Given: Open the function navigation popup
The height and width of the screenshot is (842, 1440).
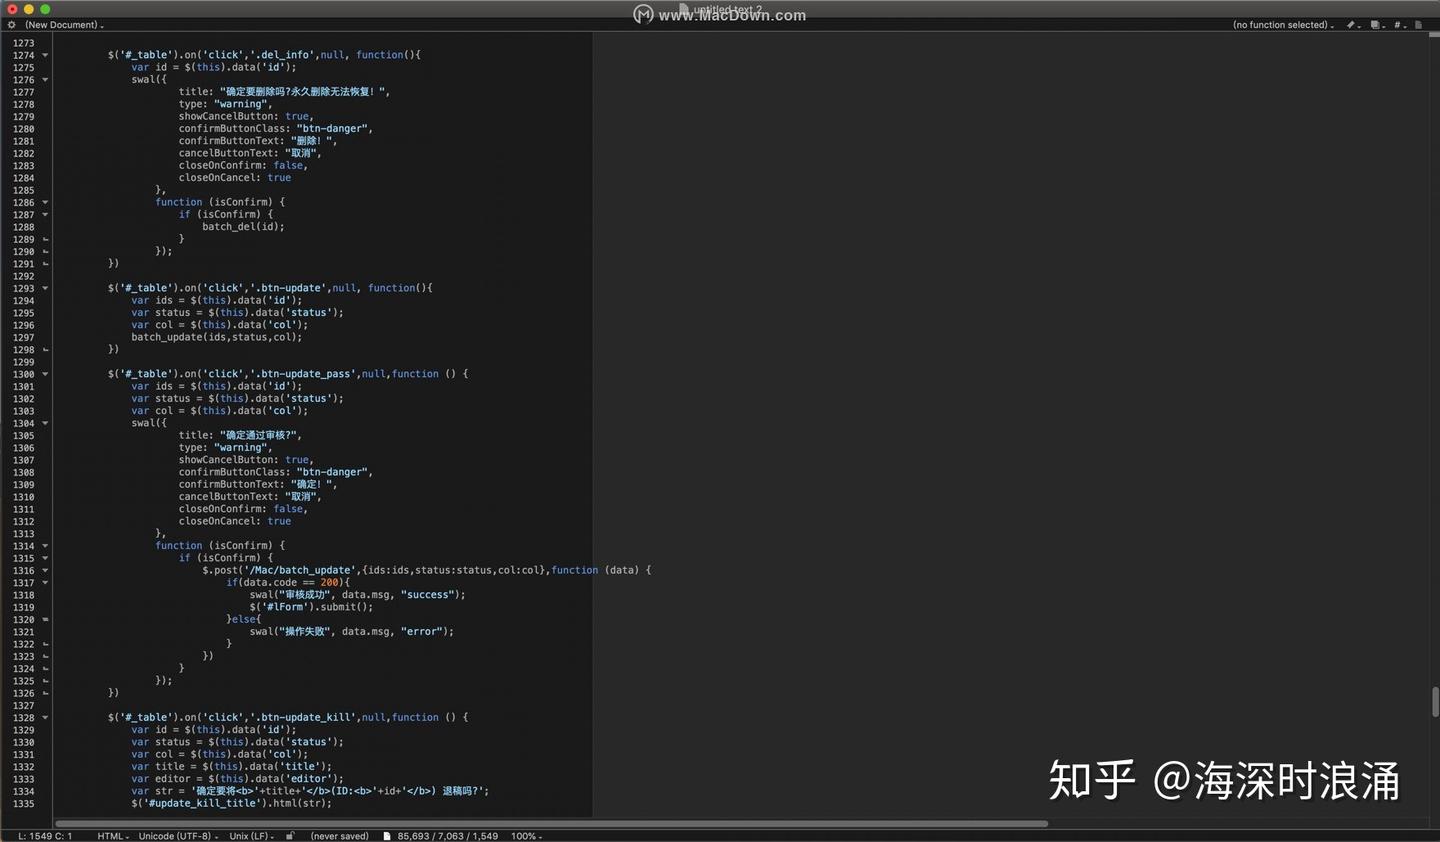Looking at the screenshot, I should (1283, 25).
